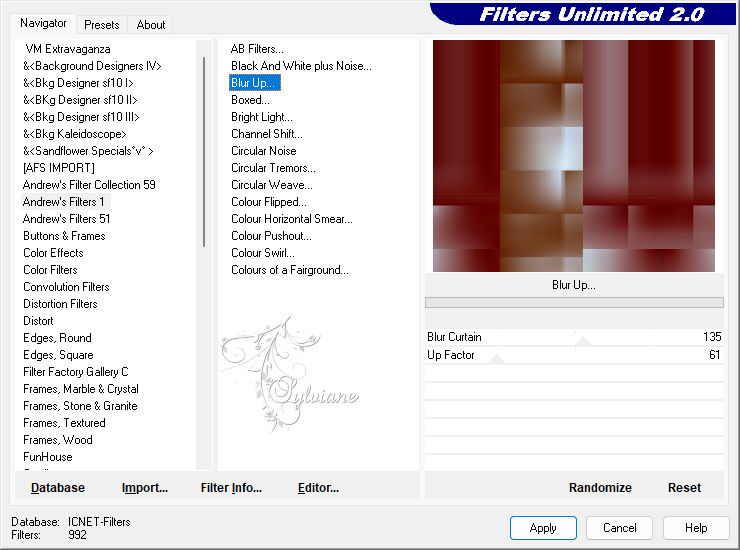Select Color Effects group

coord(53,253)
